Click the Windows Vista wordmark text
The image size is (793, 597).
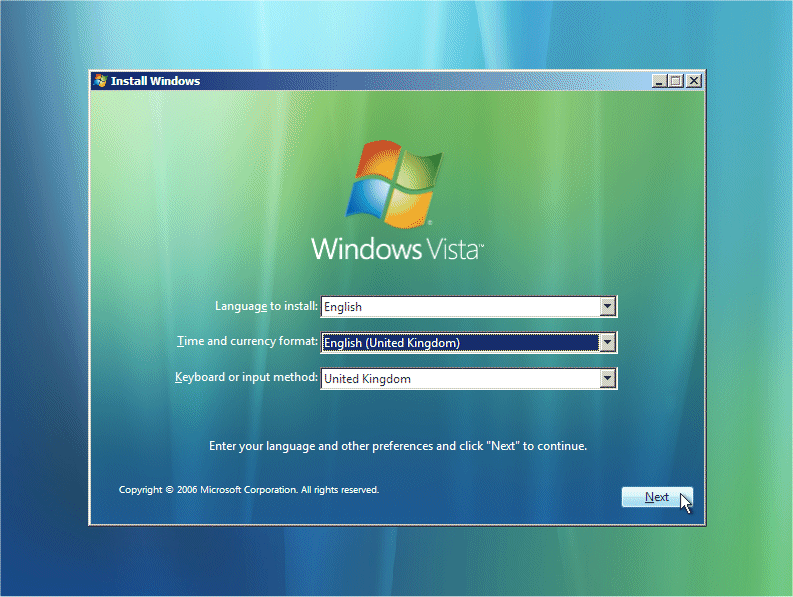pyautogui.click(x=398, y=249)
